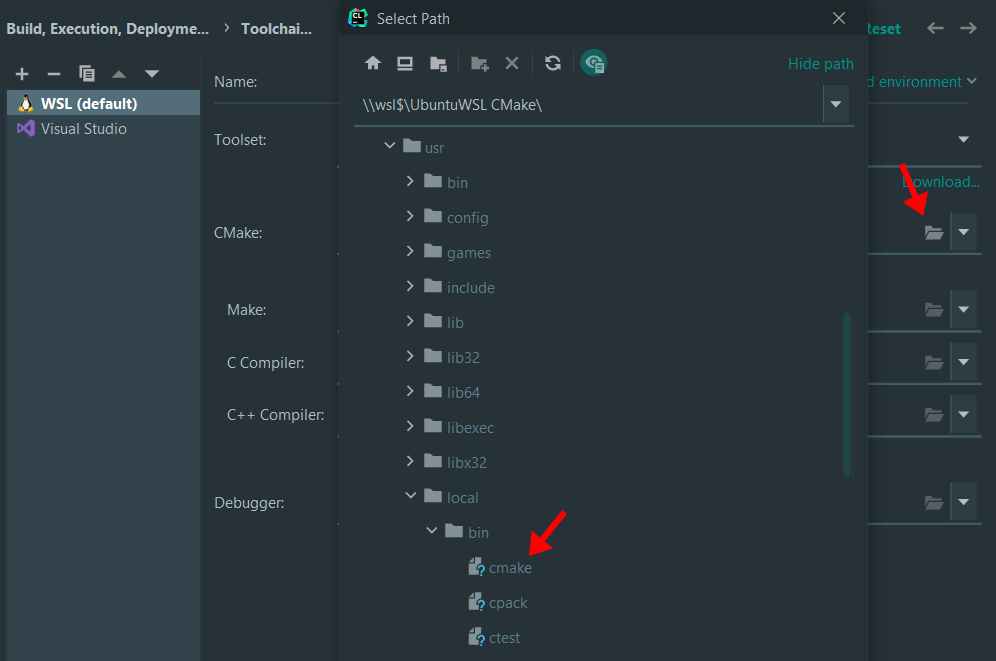
Task: Delete selected item with X toolbar icon
Action: click(512, 63)
